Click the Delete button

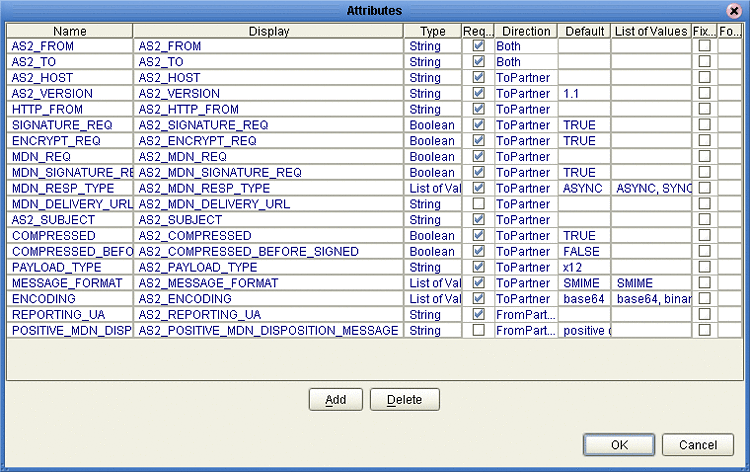pyautogui.click(x=405, y=399)
